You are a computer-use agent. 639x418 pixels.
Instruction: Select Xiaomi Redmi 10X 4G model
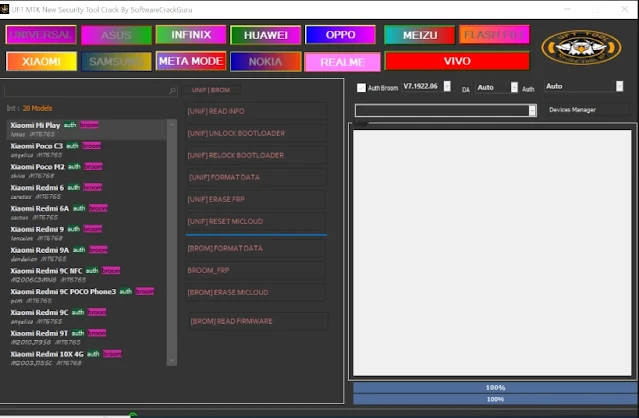pos(86,358)
